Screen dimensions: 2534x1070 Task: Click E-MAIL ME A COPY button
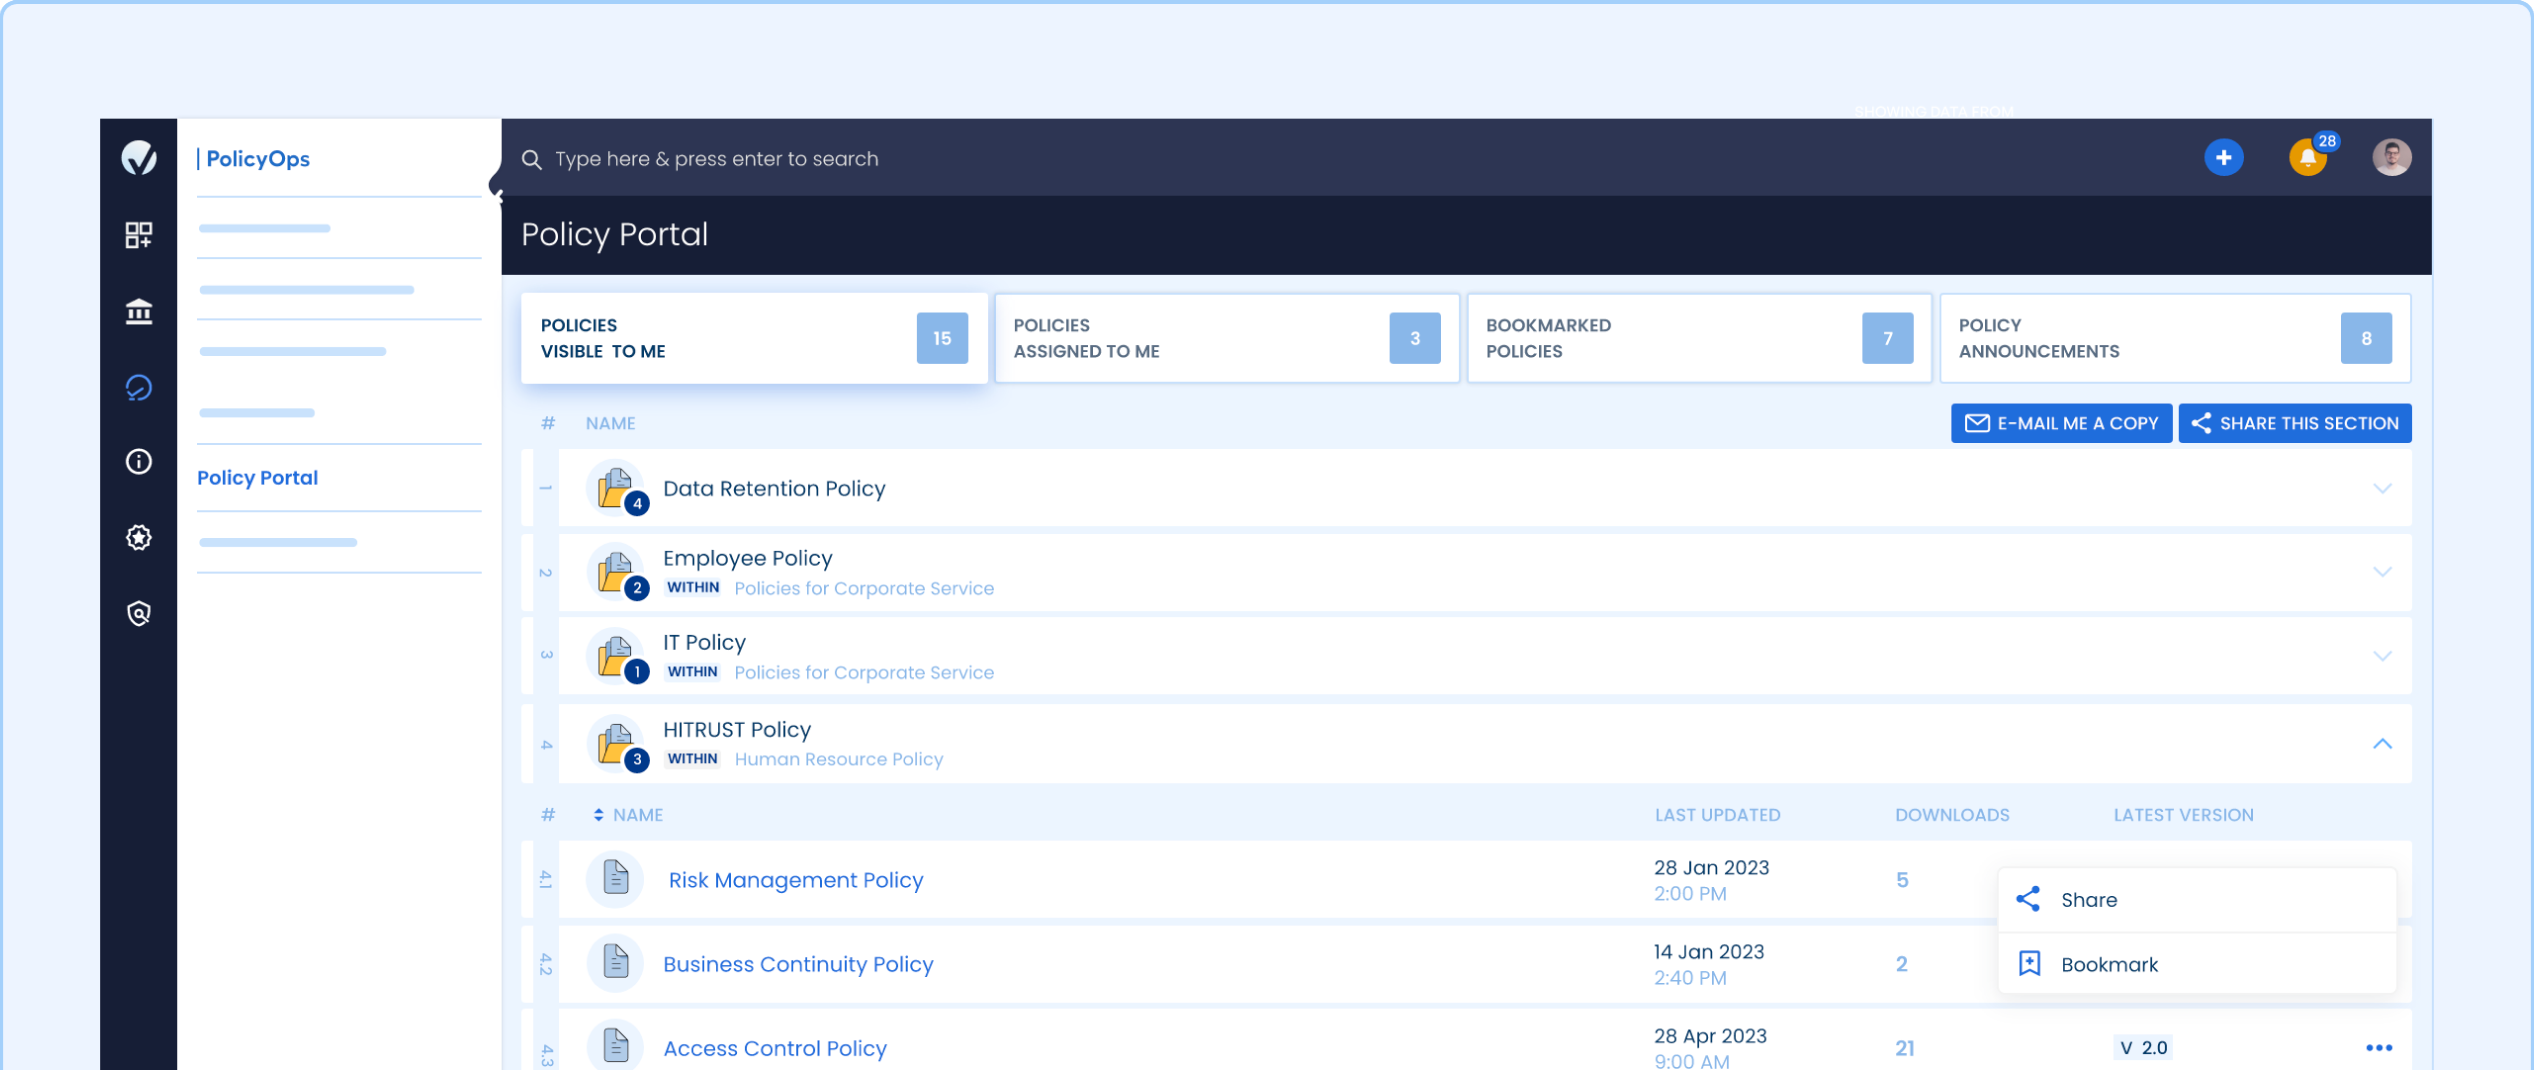tap(2060, 423)
